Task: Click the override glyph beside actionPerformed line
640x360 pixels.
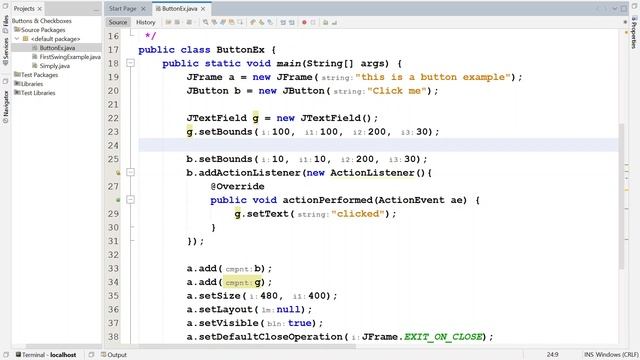Action: (x=118, y=200)
